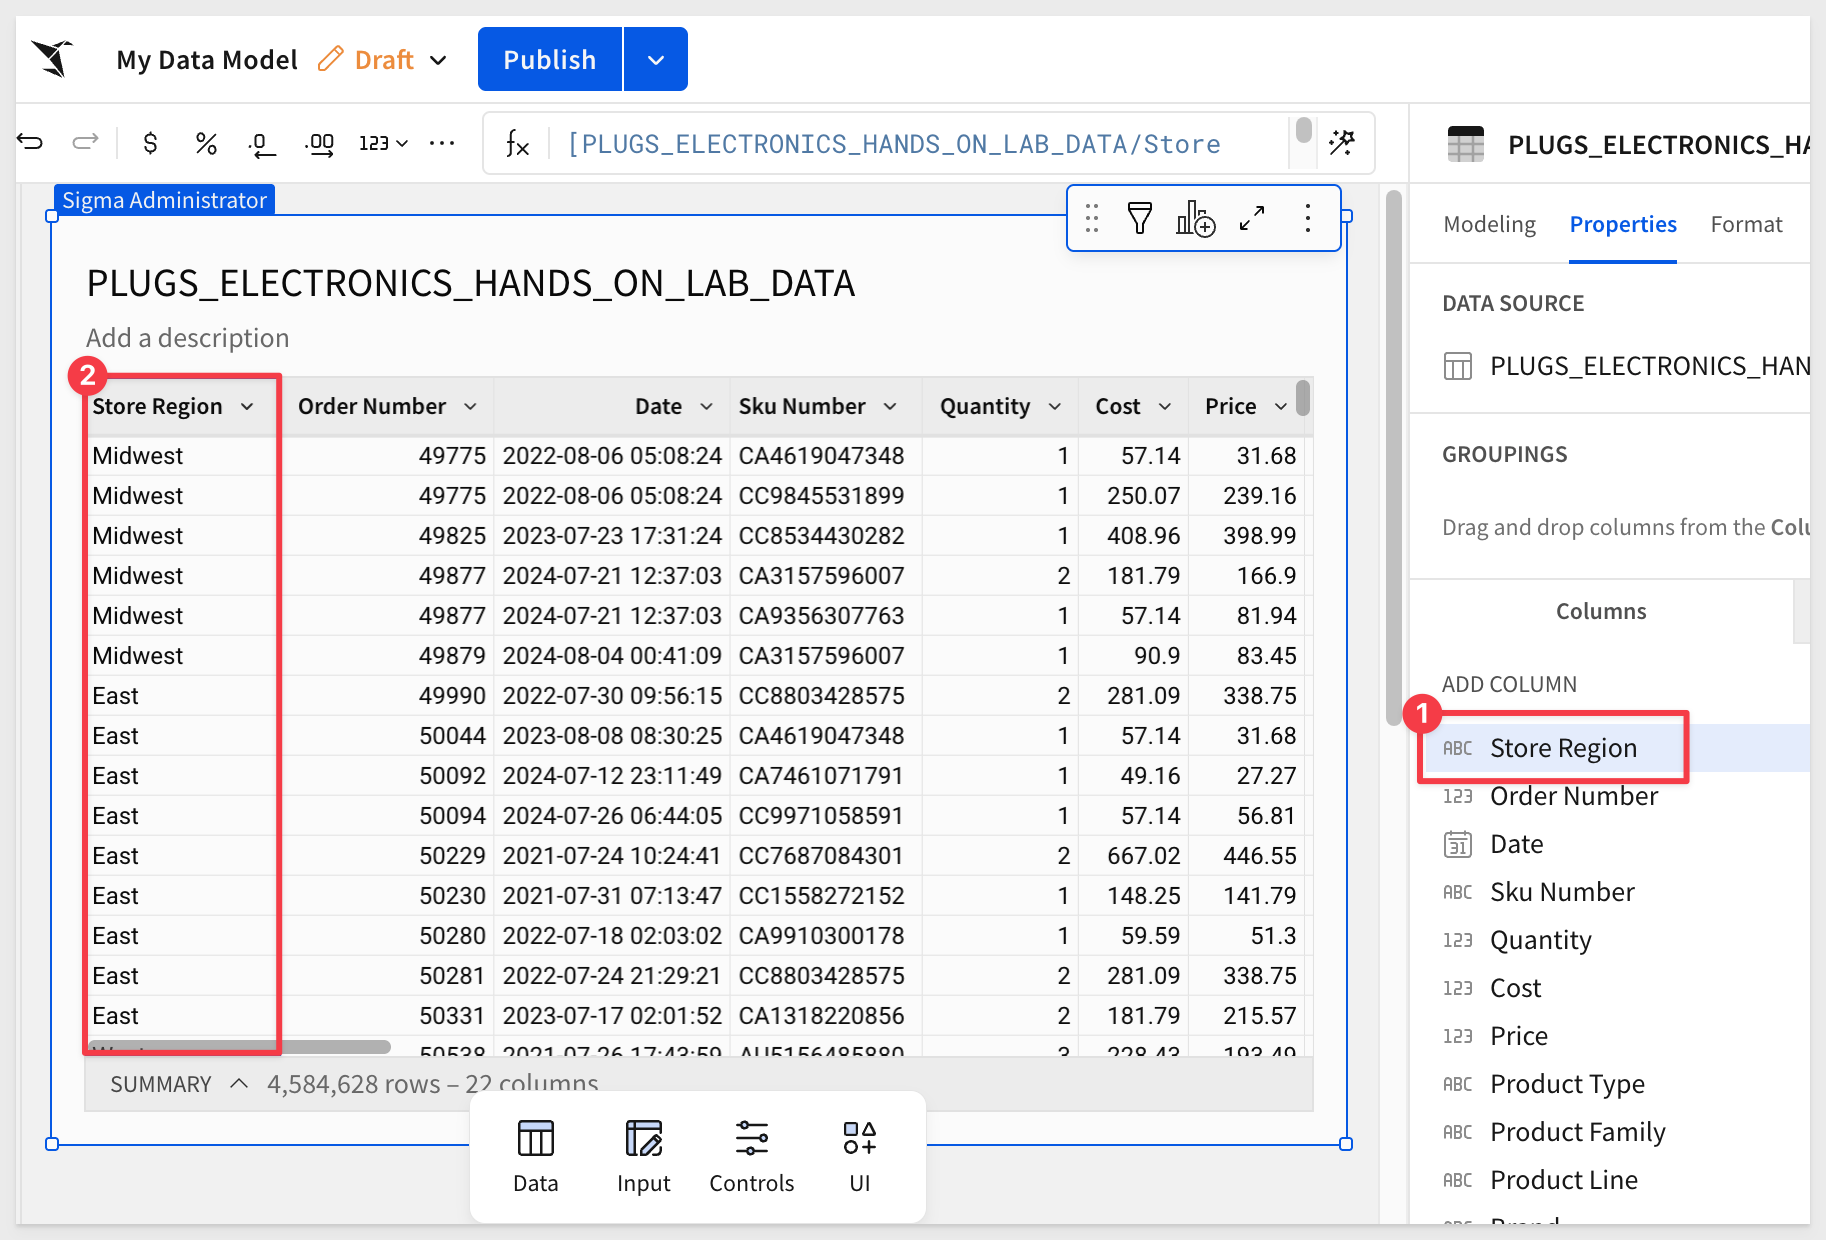Screen dimensions: 1826x1240
Task: Click the table title PLUGS_ELECTRONICS_HANDS_ON_LAB_DATA
Action: point(470,284)
